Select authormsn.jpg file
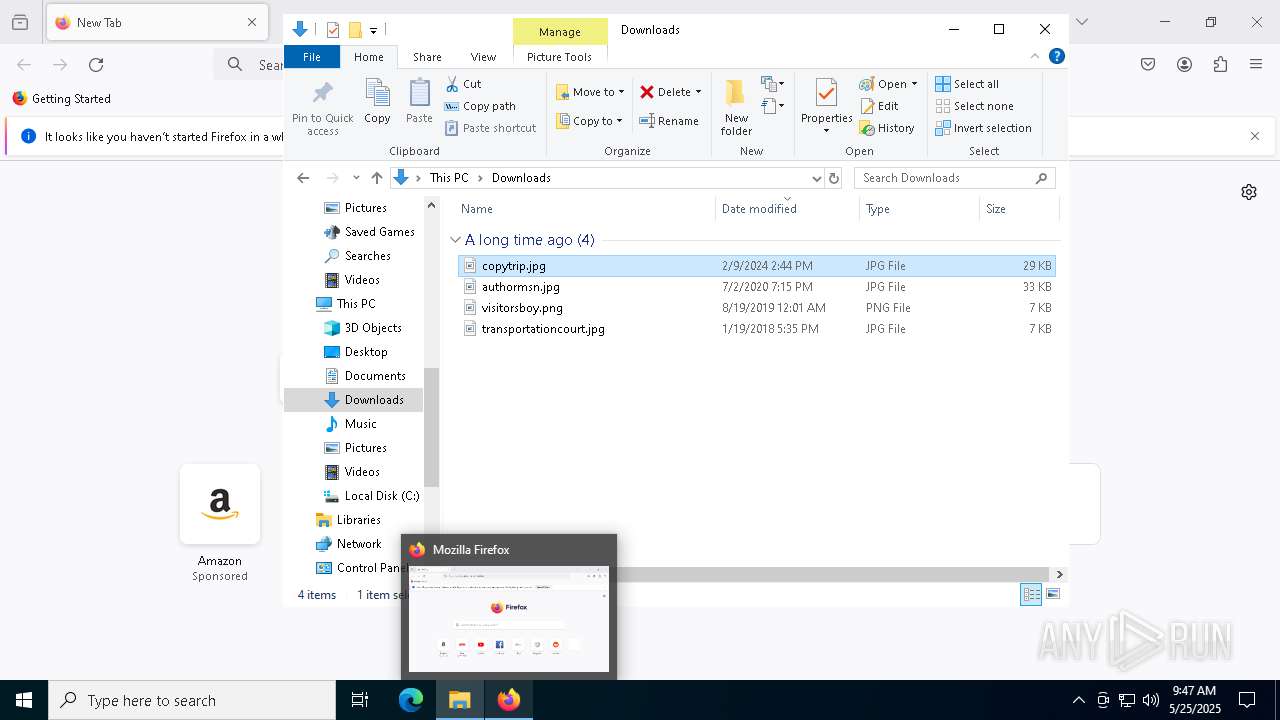The width and height of the screenshot is (1280, 720). pos(756,287)
